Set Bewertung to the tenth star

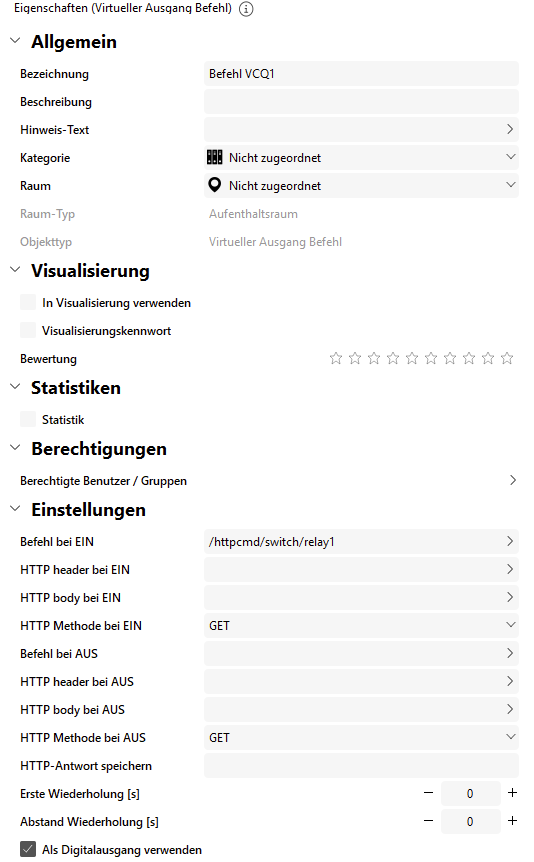[x=507, y=358]
